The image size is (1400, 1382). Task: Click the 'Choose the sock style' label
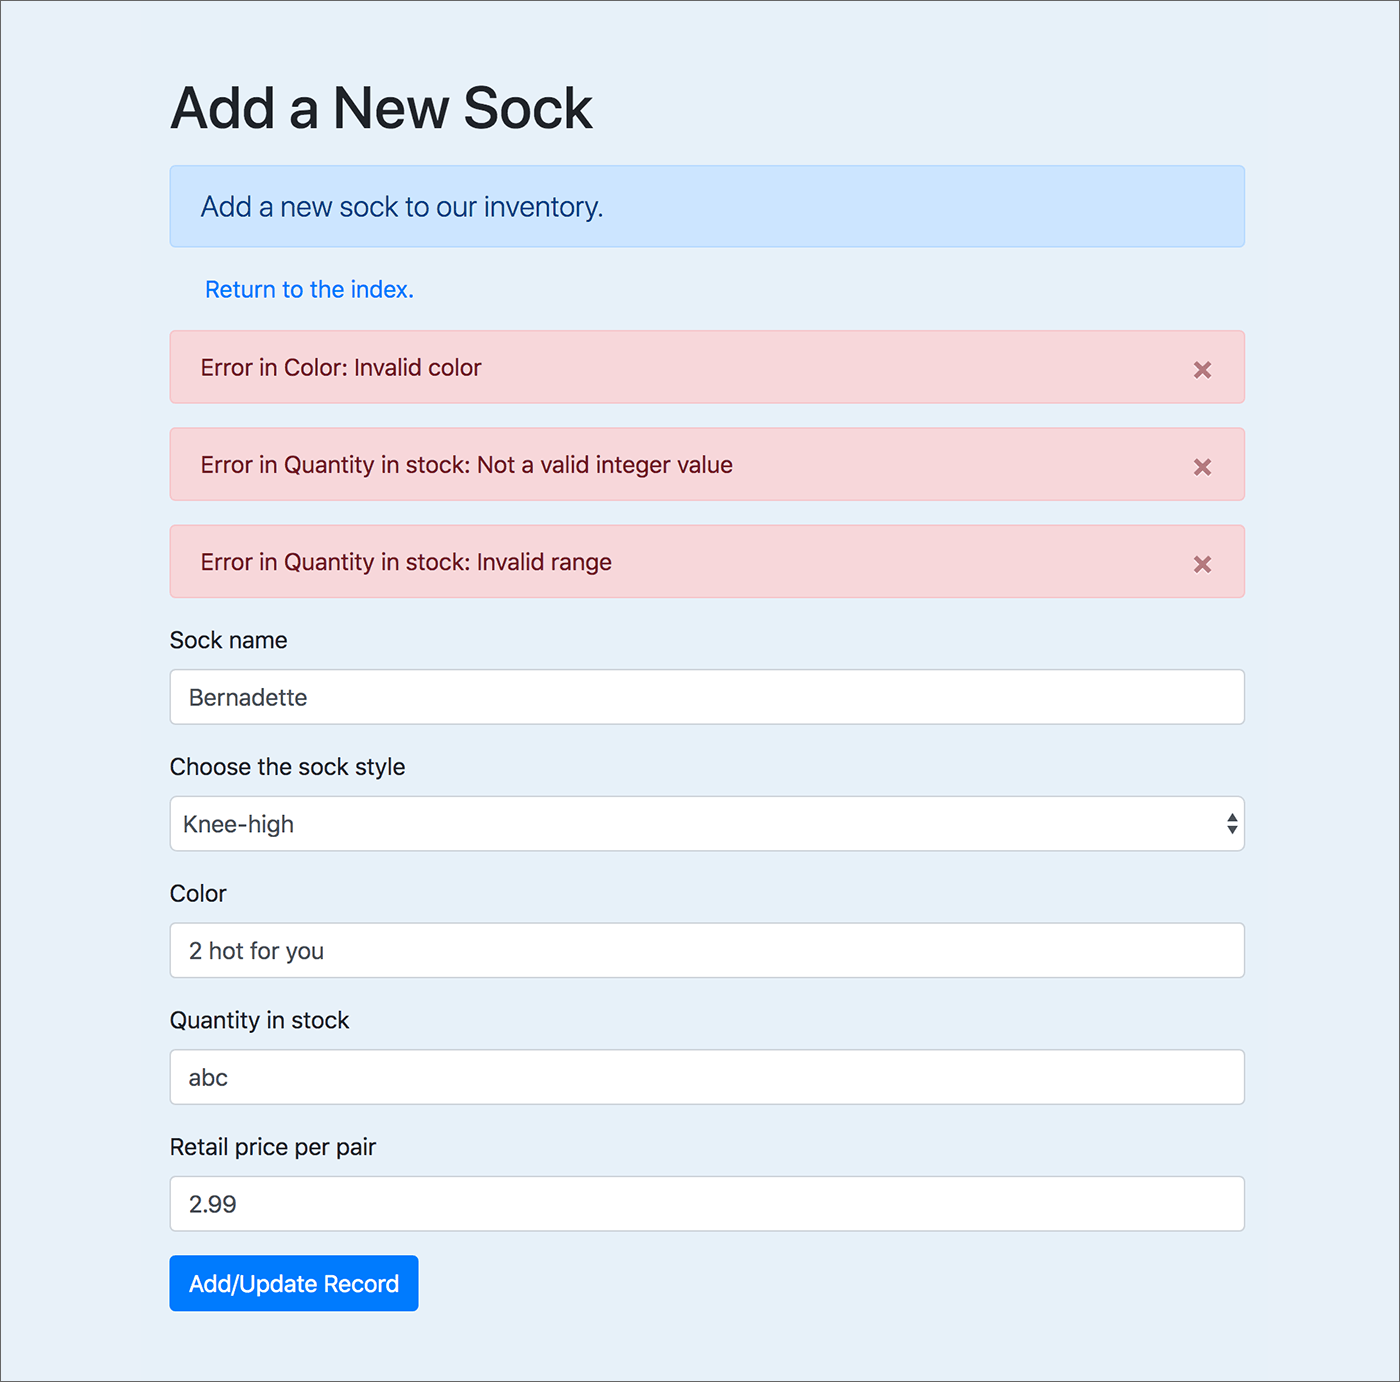click(x=287, y=767)
